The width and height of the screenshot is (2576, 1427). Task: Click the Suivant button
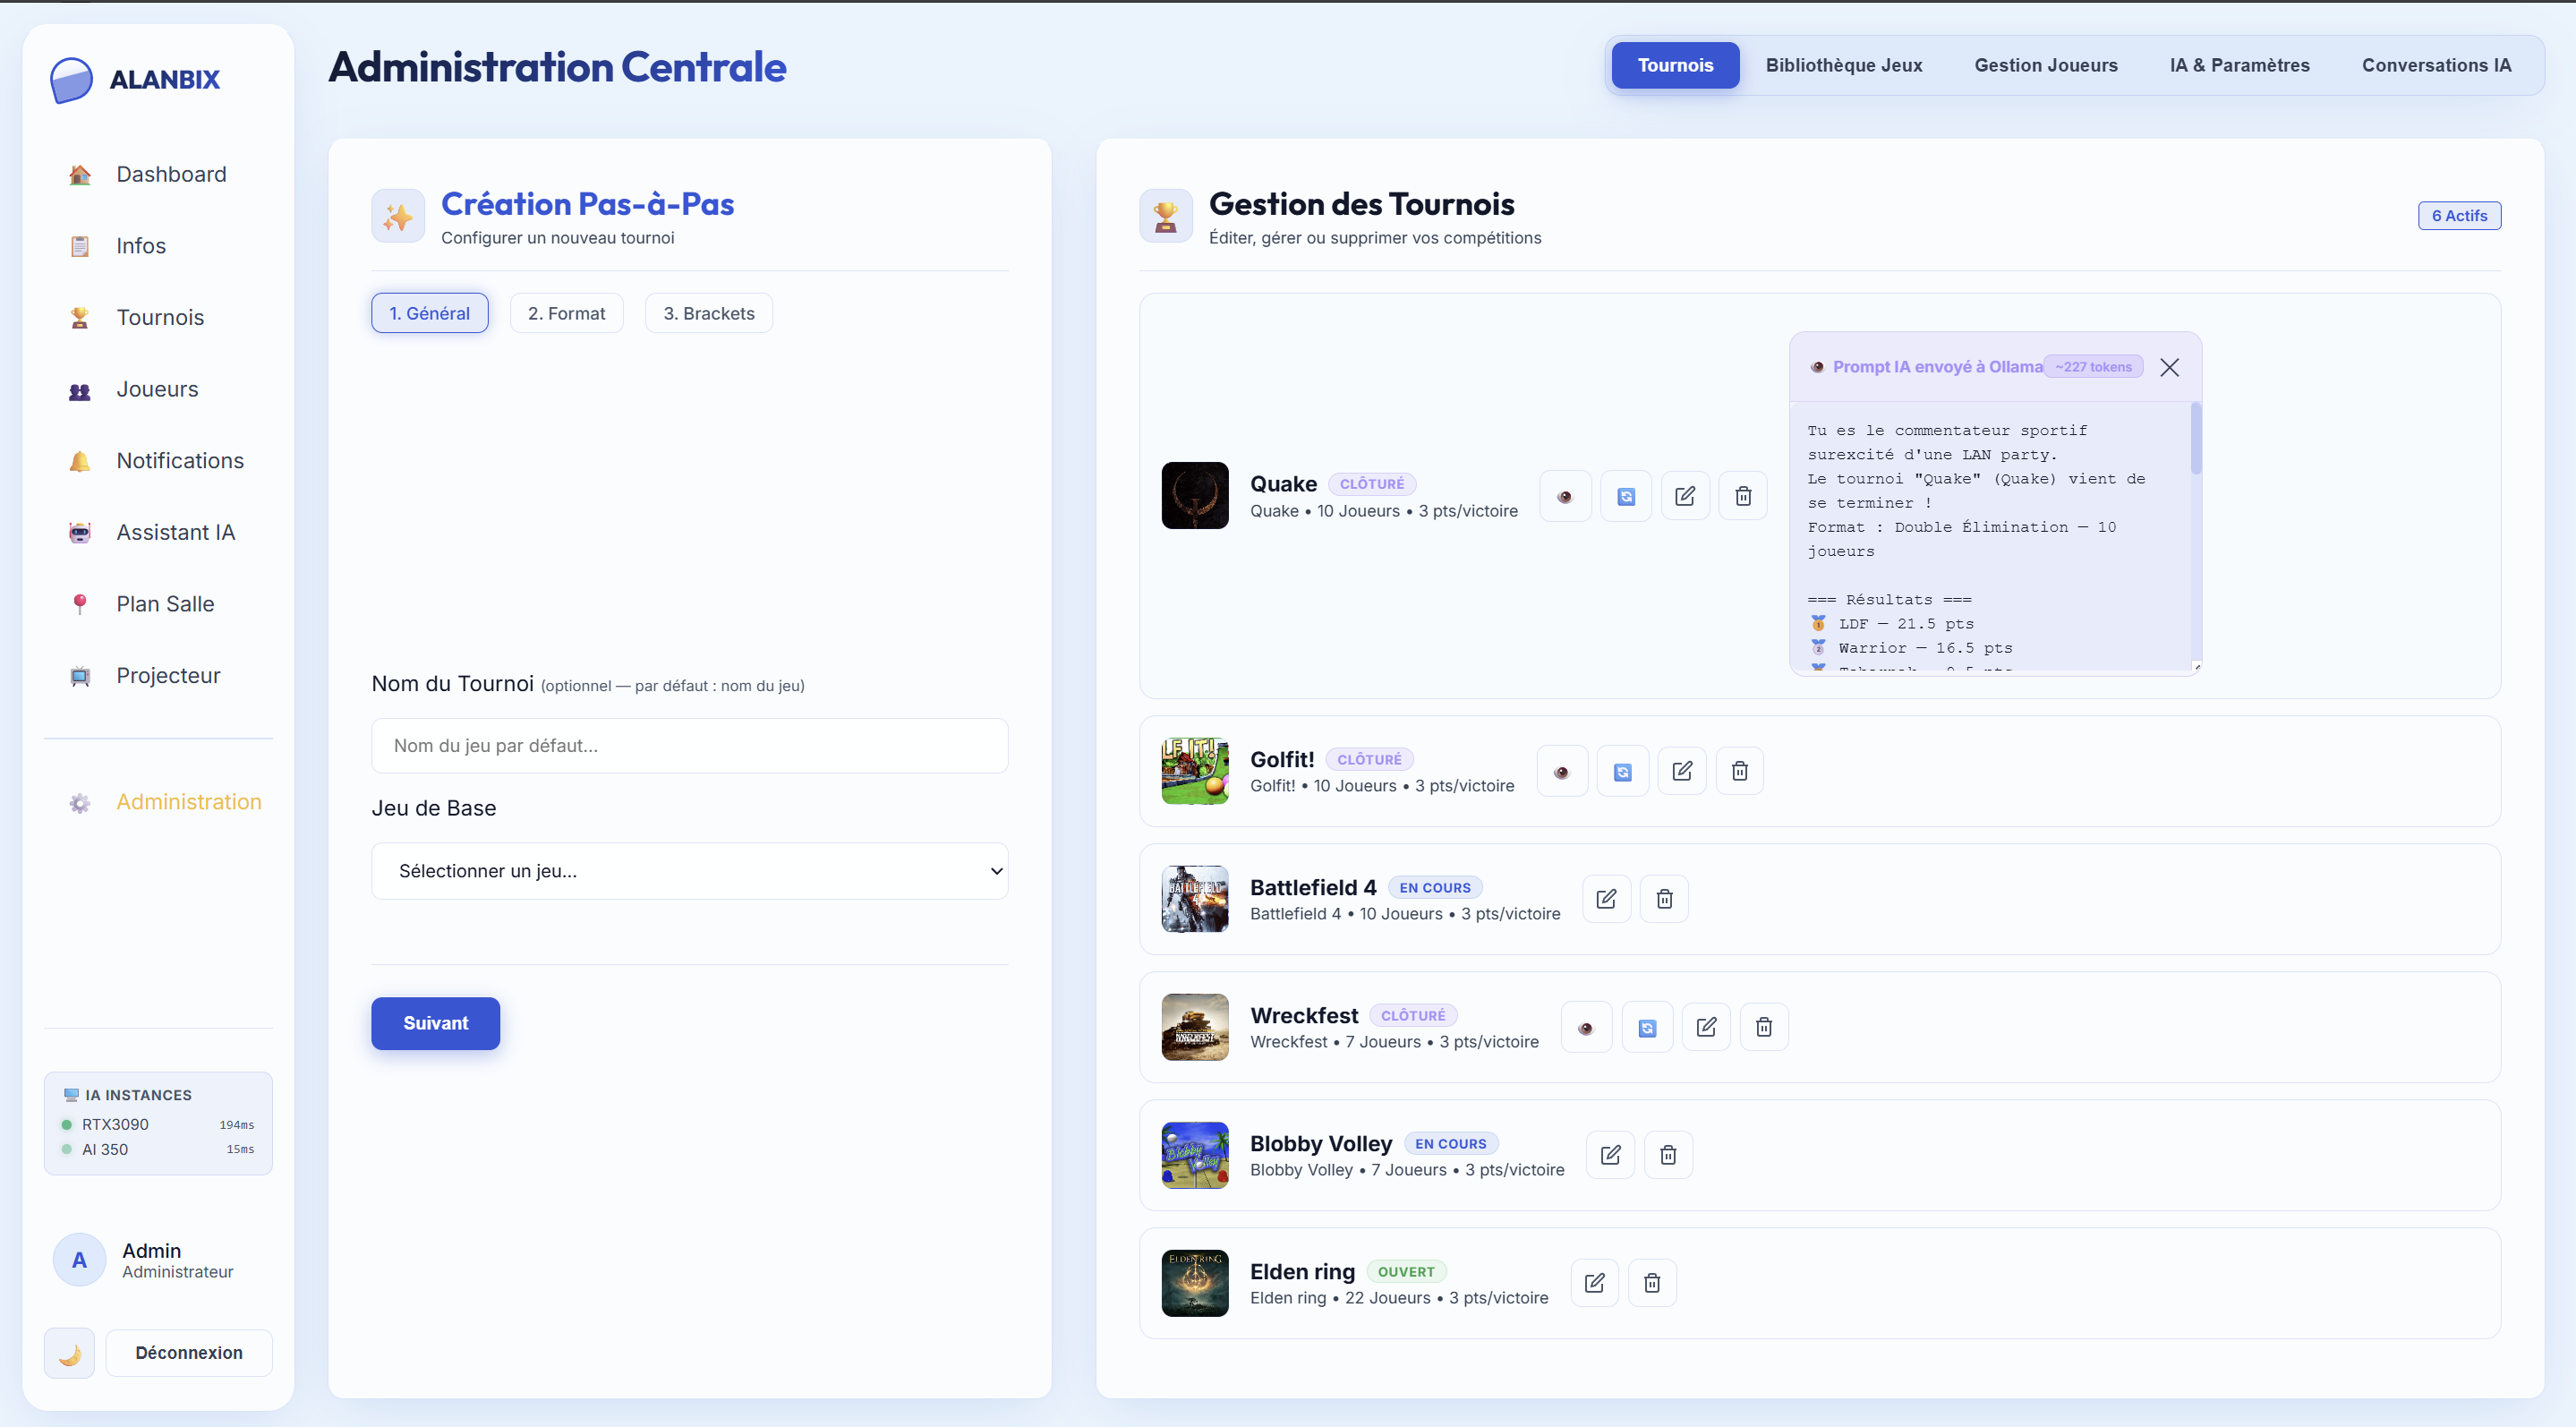coord(435,1023)
